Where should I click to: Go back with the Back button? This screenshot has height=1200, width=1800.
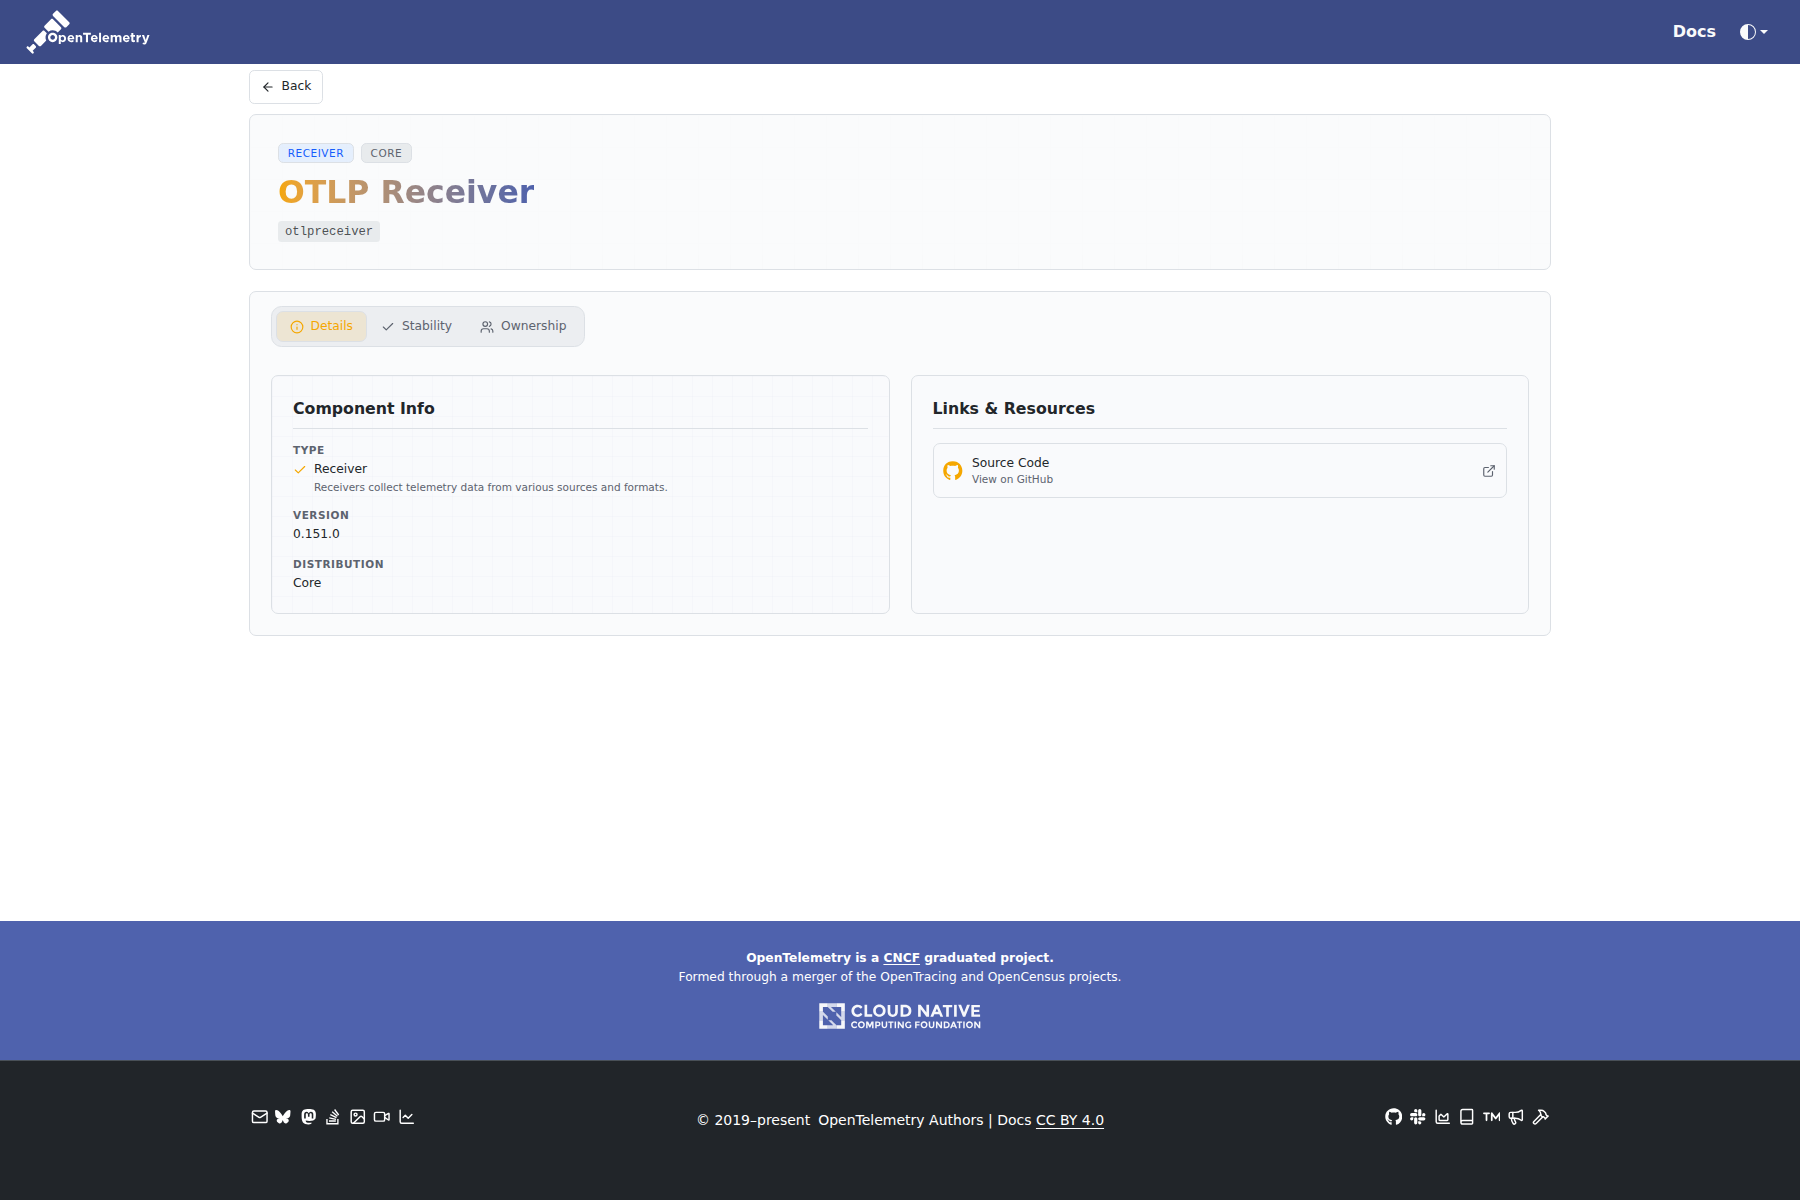pos(286,86)
